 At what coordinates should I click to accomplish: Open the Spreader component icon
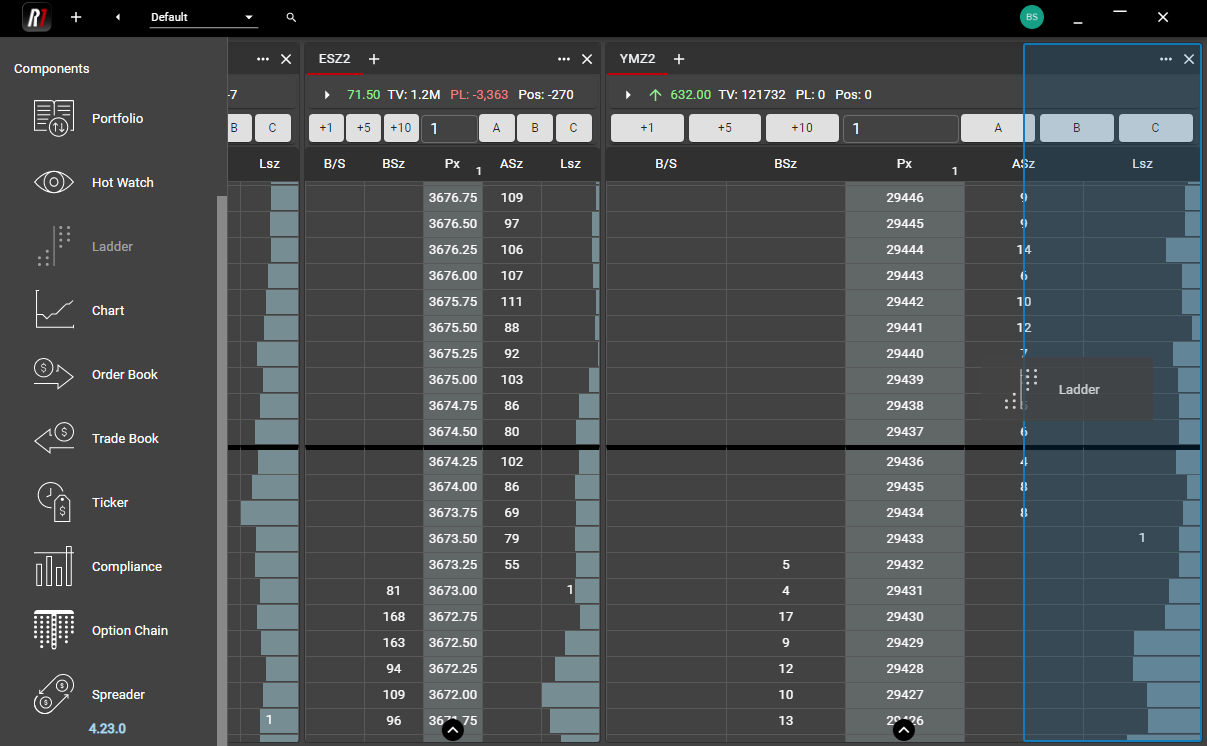(x=54, y=694)
